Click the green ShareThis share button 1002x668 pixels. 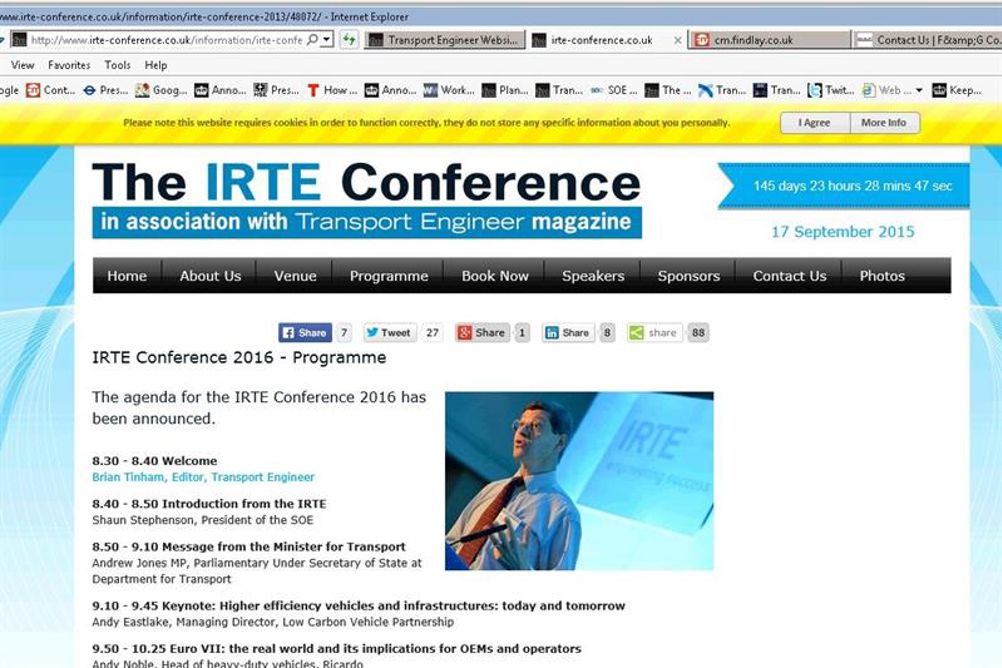coord(654,332)
